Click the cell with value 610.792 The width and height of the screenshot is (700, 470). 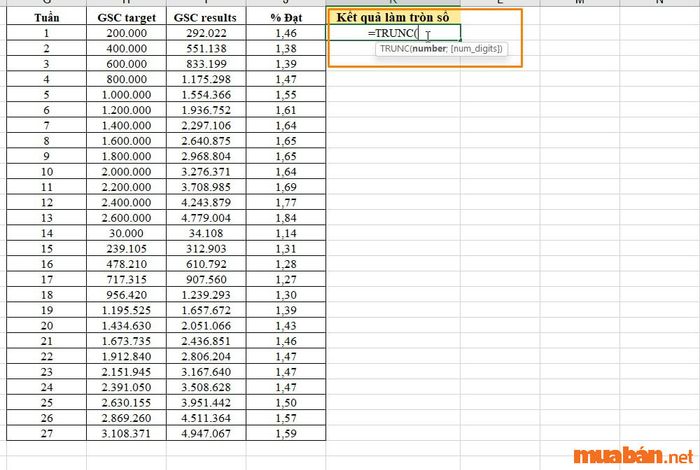click(206, 264)
